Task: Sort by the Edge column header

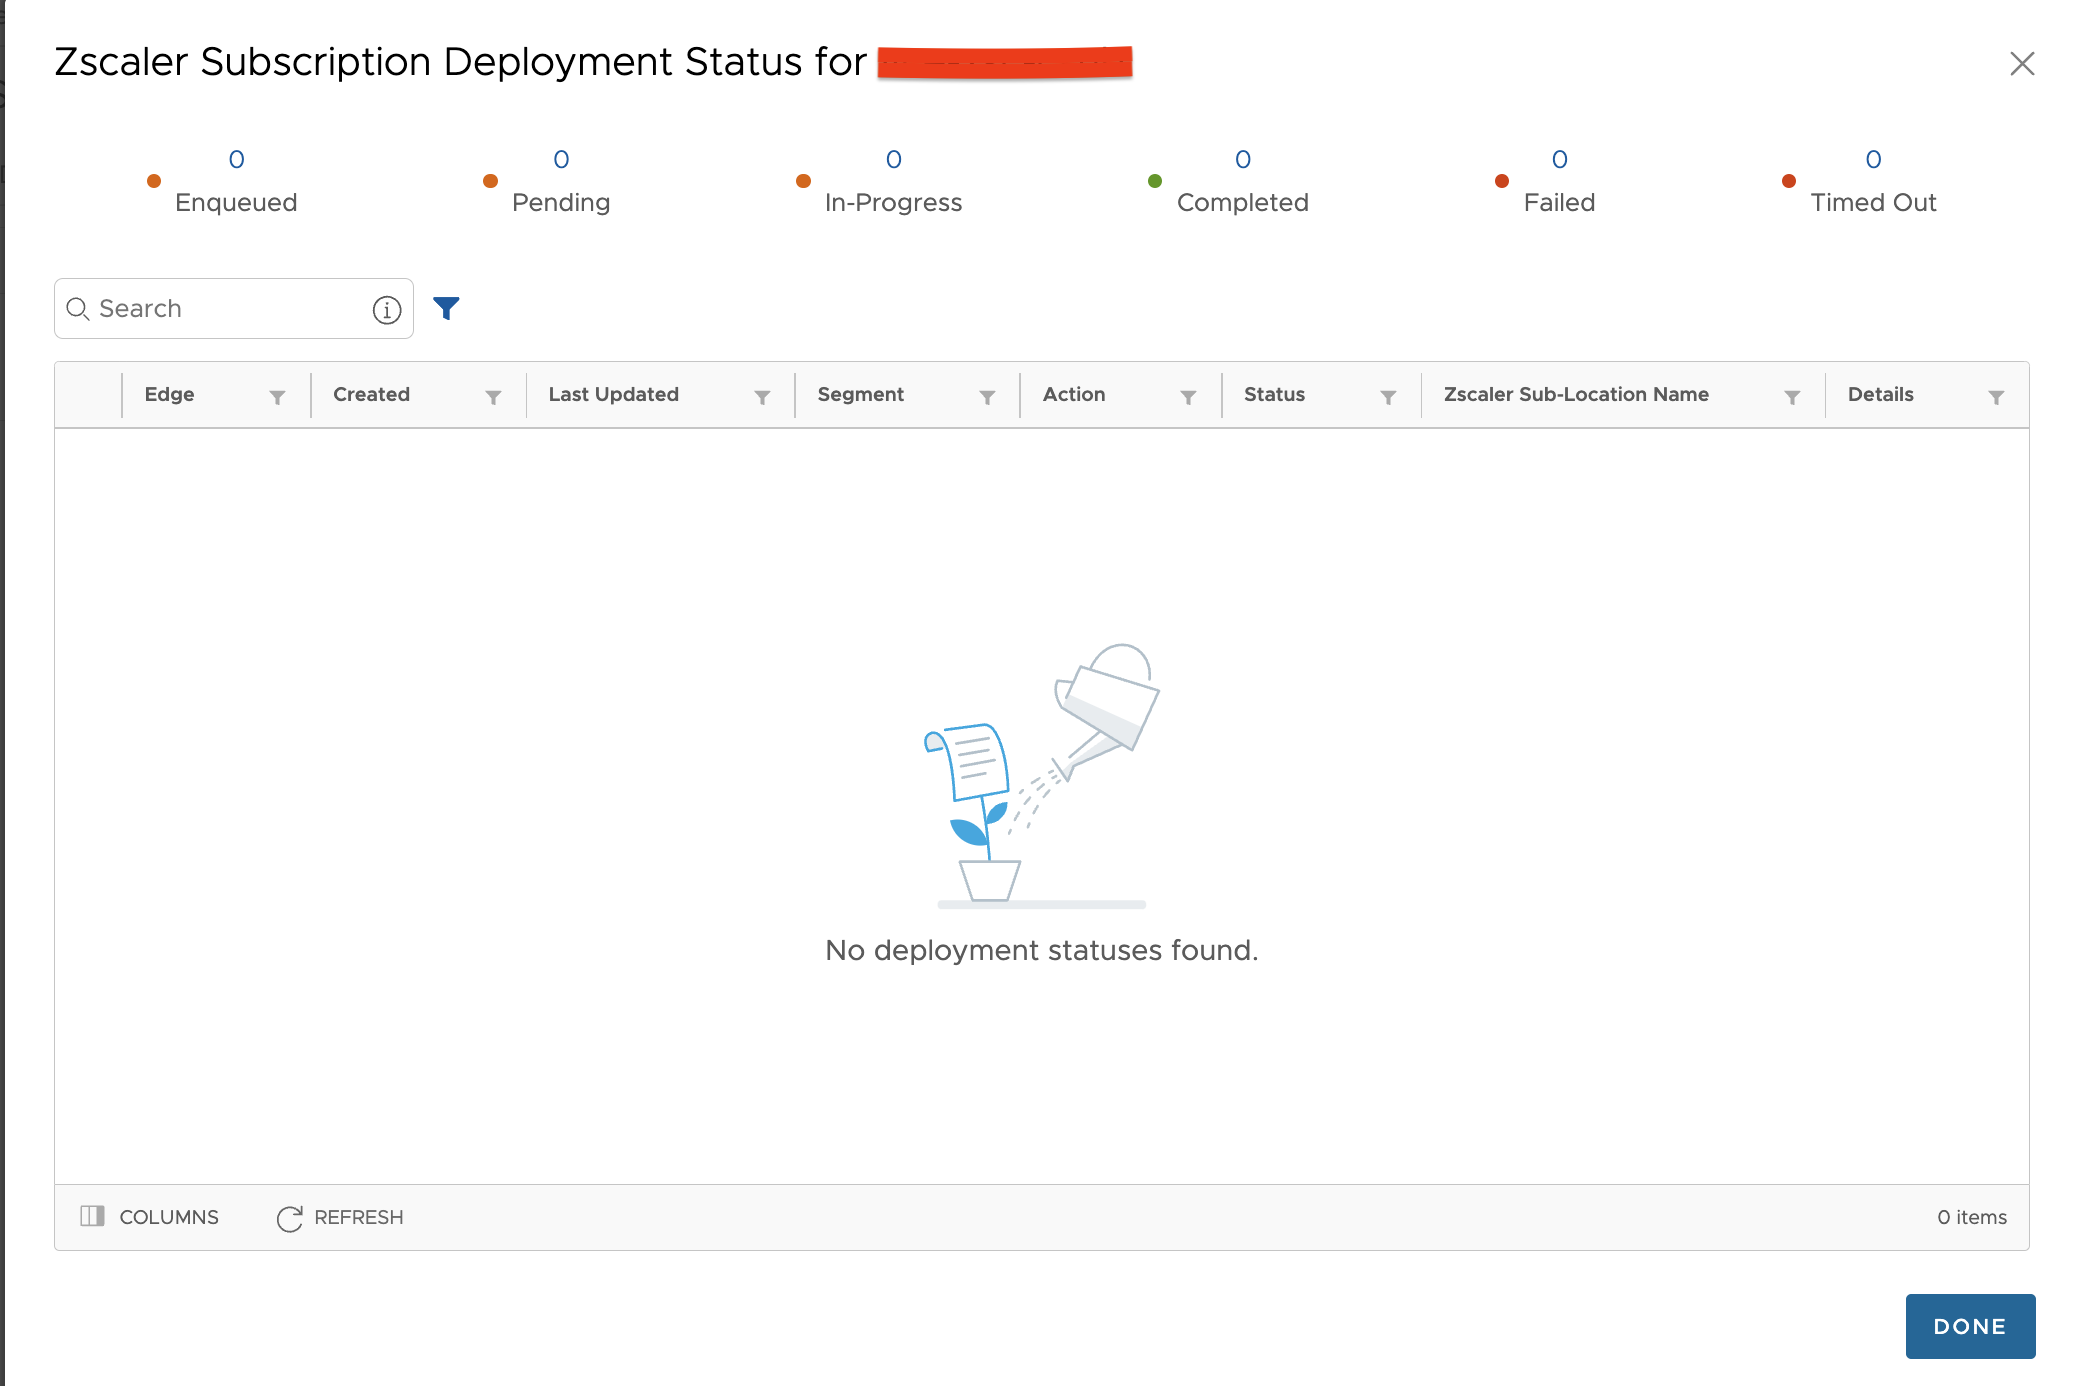Action: pyautogui.click(x=169, y=394)
